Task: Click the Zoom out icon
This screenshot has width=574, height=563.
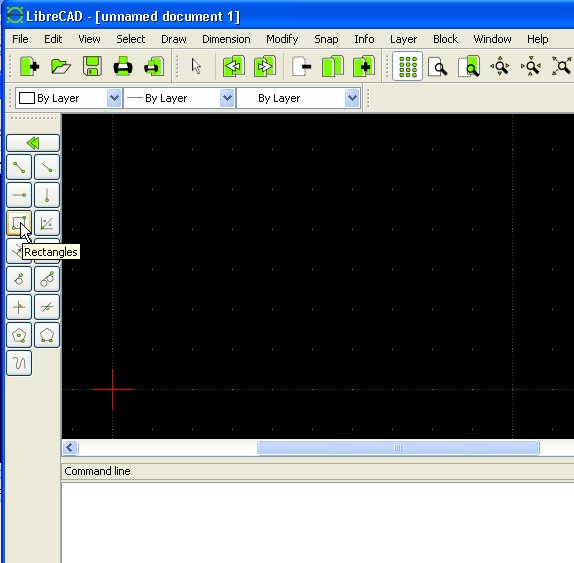Action: click(531, 67)
